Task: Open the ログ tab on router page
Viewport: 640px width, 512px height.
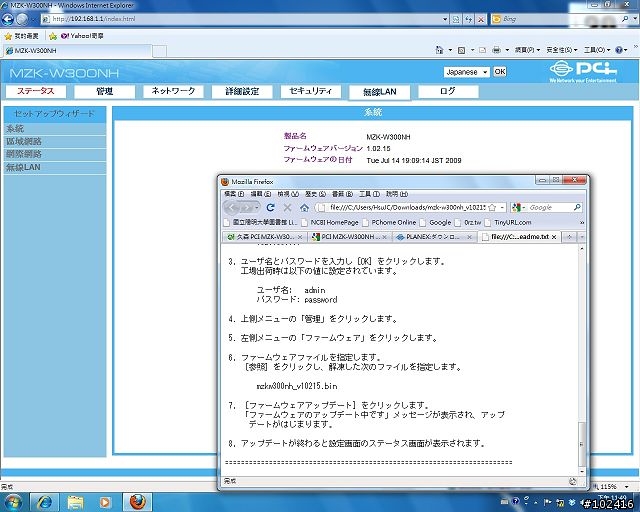Action: [448, 91]
